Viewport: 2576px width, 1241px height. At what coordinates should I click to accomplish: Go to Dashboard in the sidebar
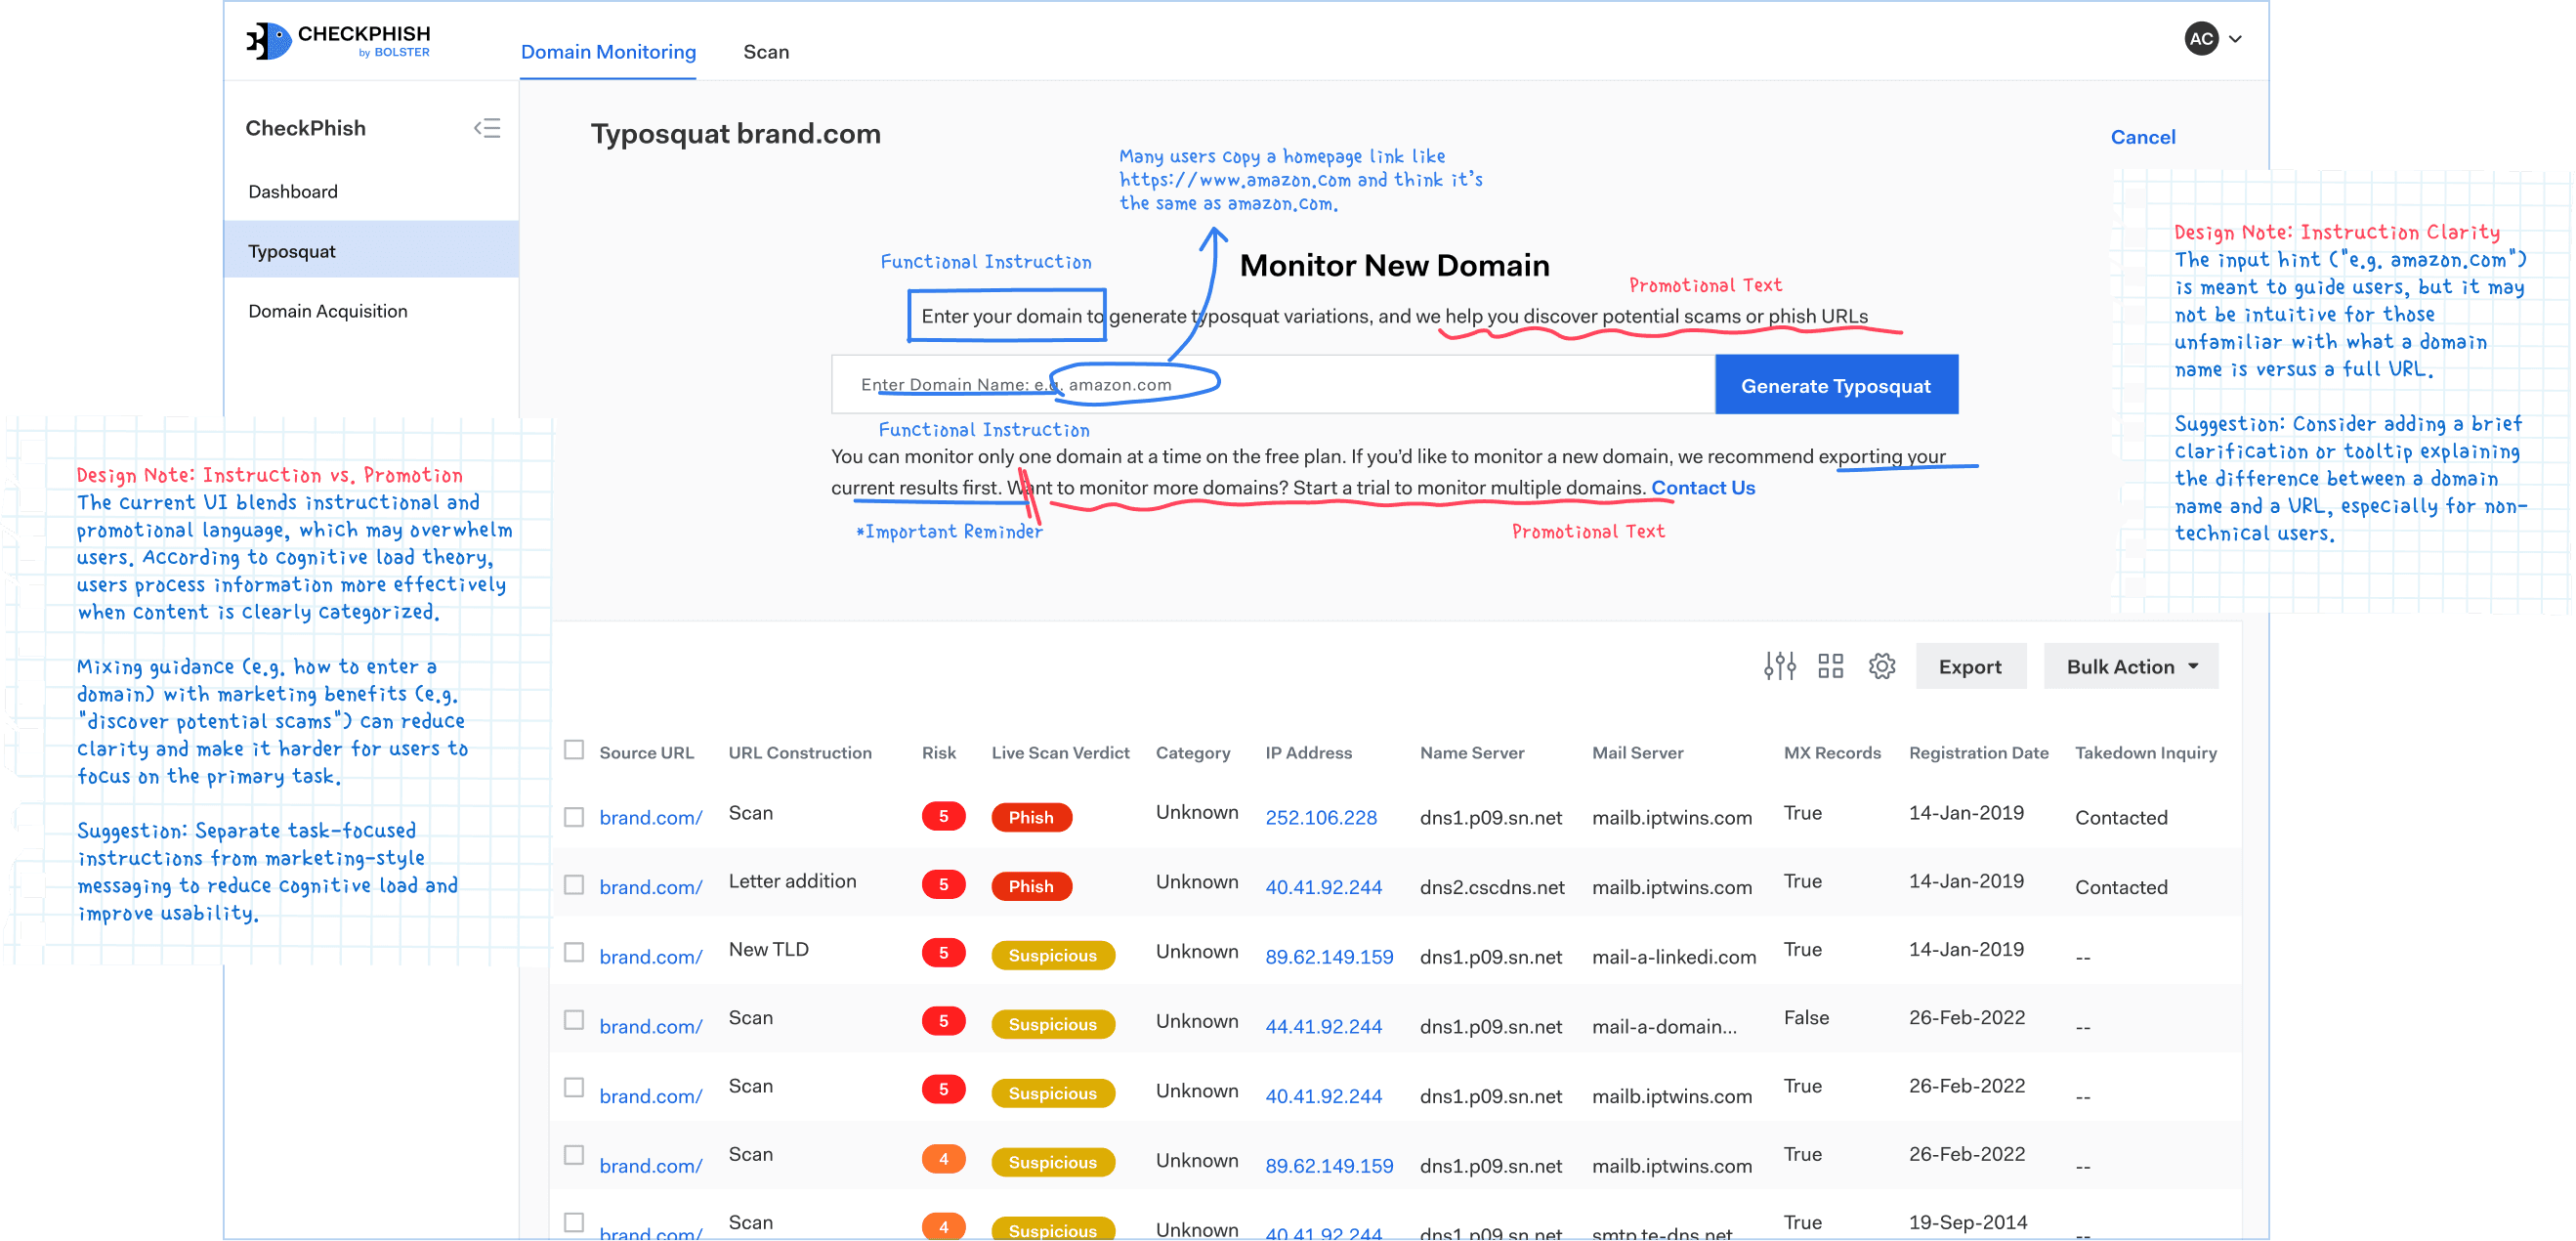click(x=293, y=191)
